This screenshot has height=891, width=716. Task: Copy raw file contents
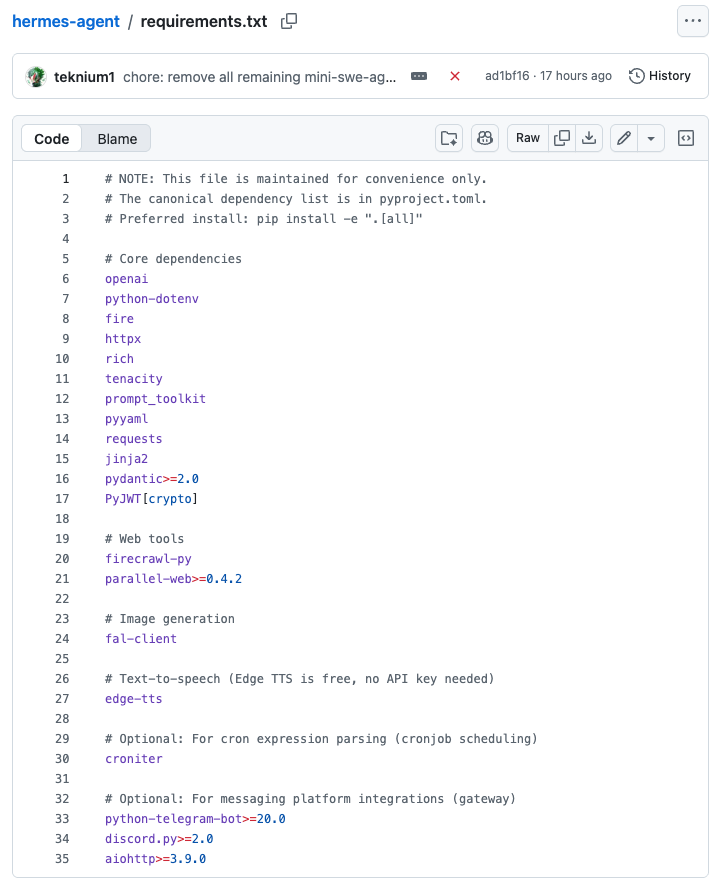(562, 138)
